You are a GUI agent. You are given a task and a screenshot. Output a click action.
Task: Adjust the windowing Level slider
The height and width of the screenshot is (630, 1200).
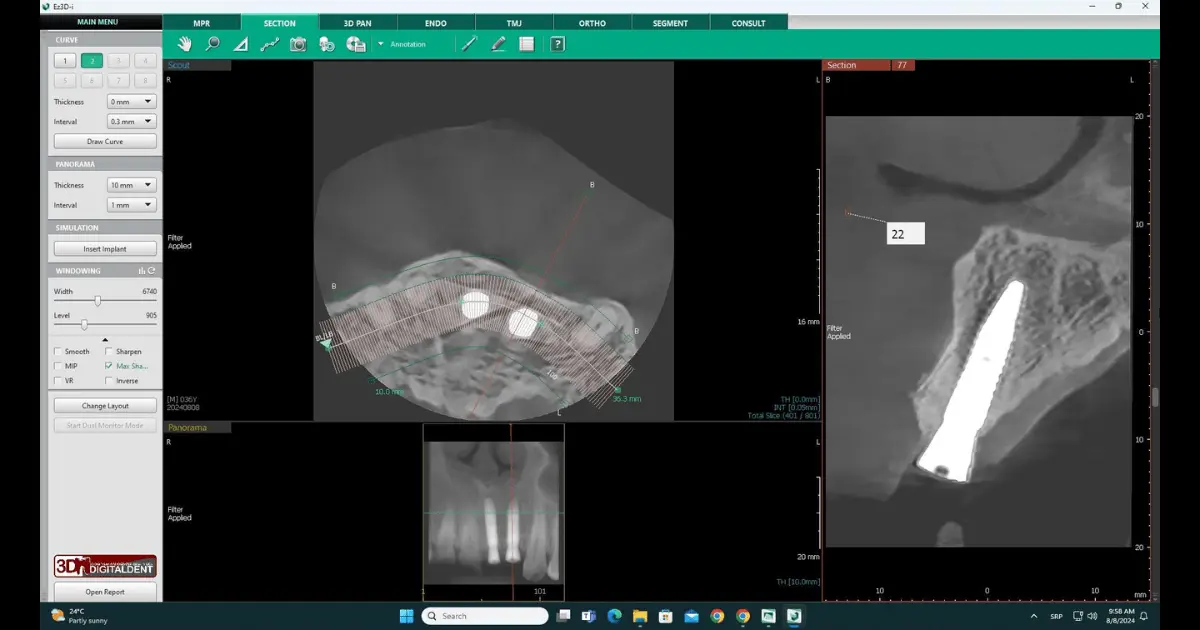pyautogui.click(x=84, y=325)
